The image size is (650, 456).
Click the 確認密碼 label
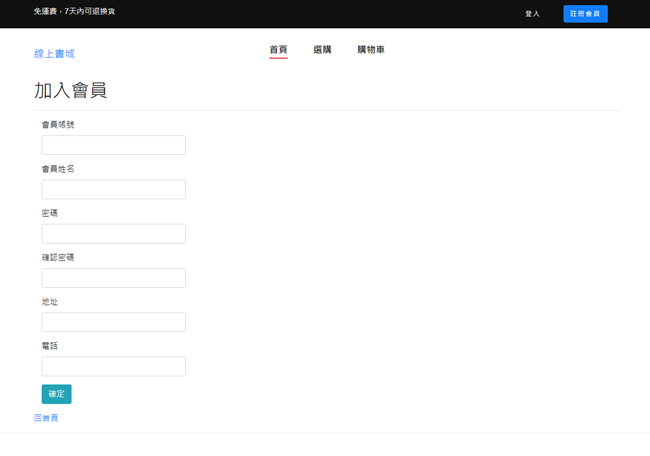click(58, 257)
